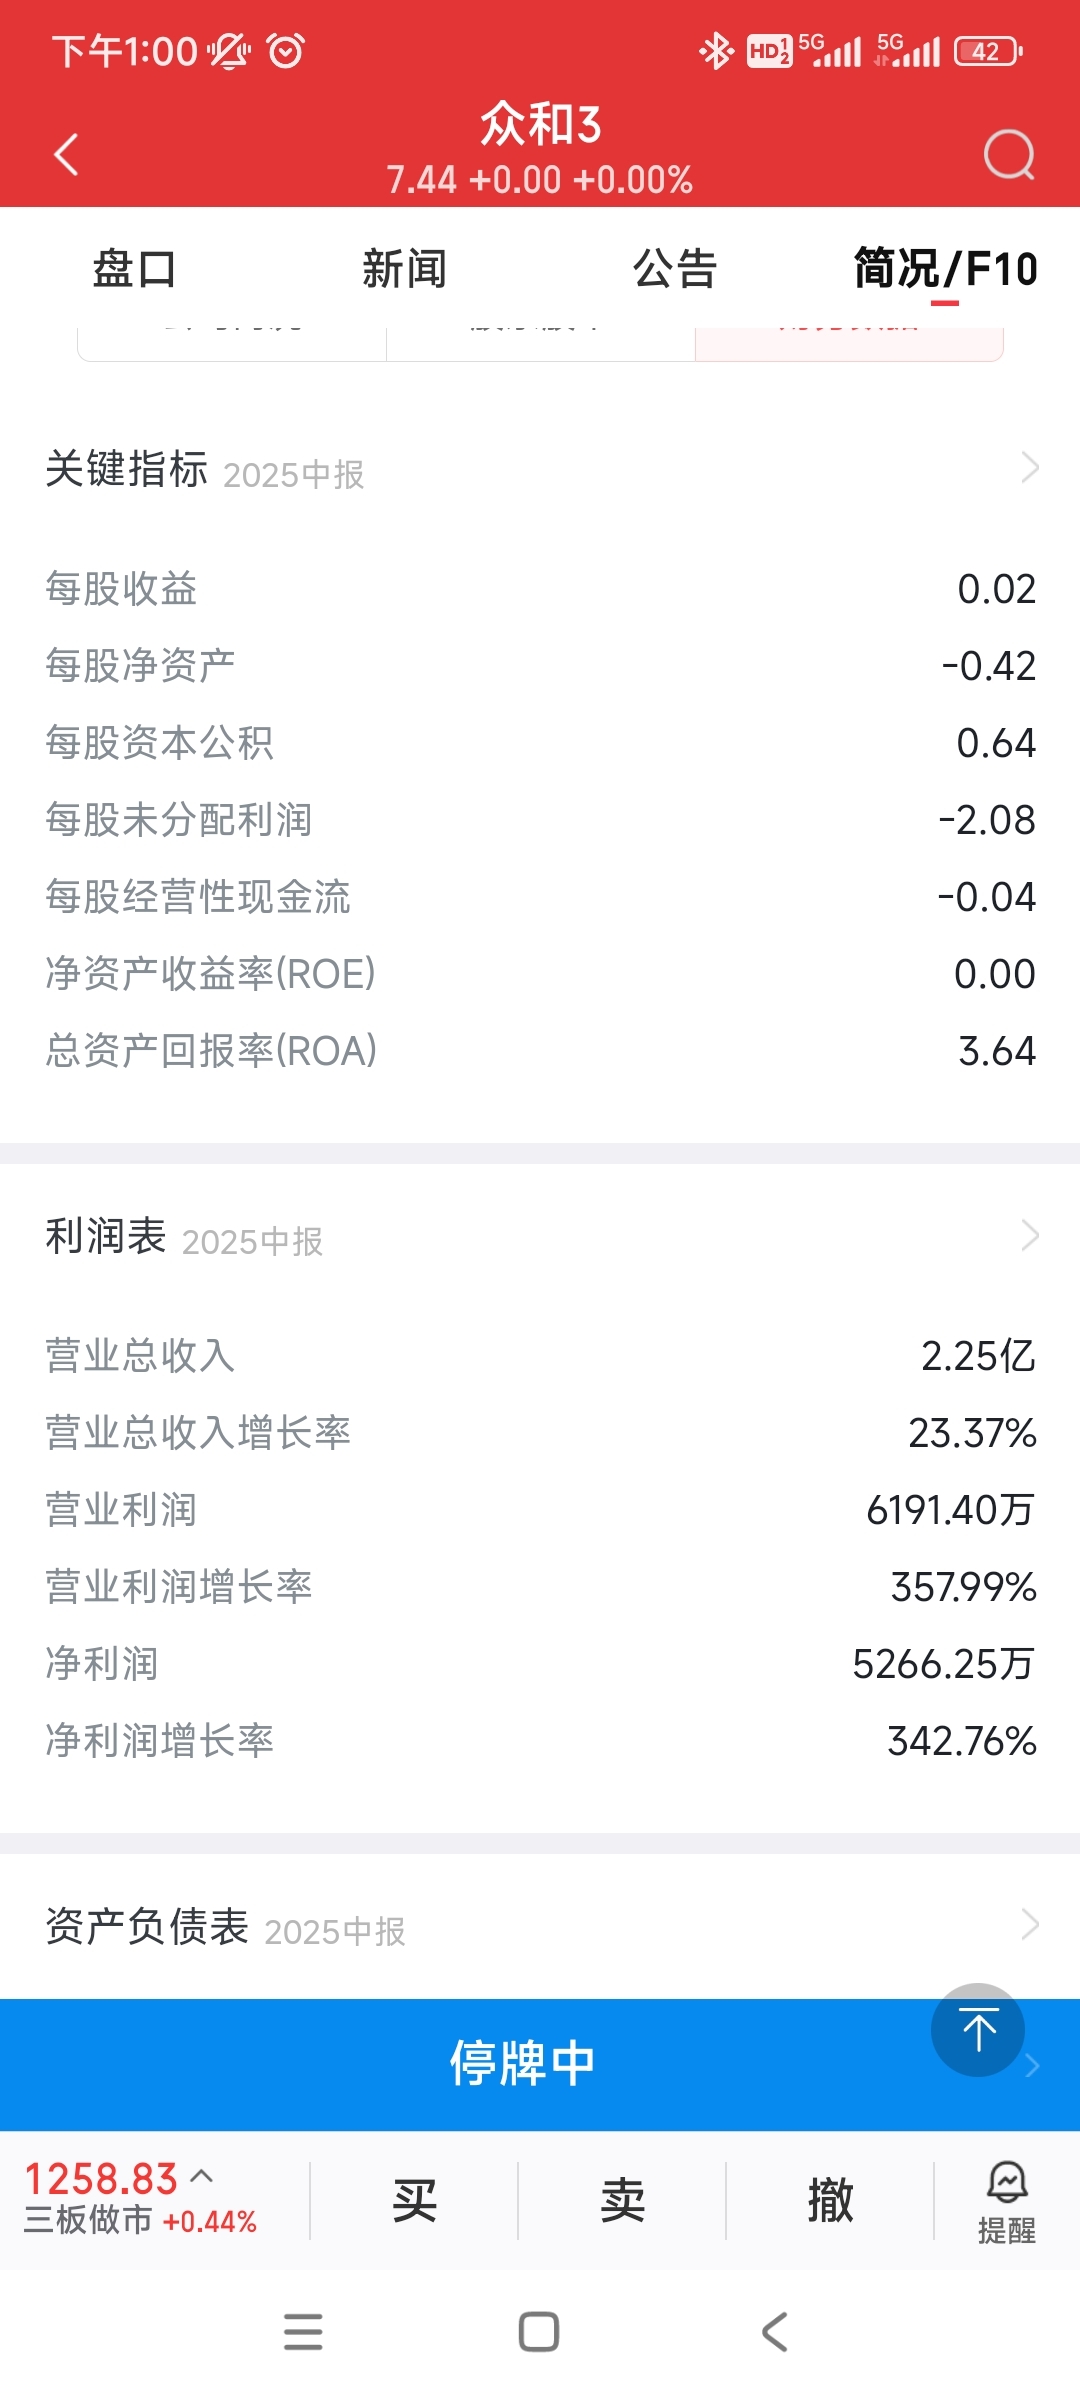Expand the 关键指标 section chevron
This screenshot has height=2400, width=1080.
[1030, 467]
